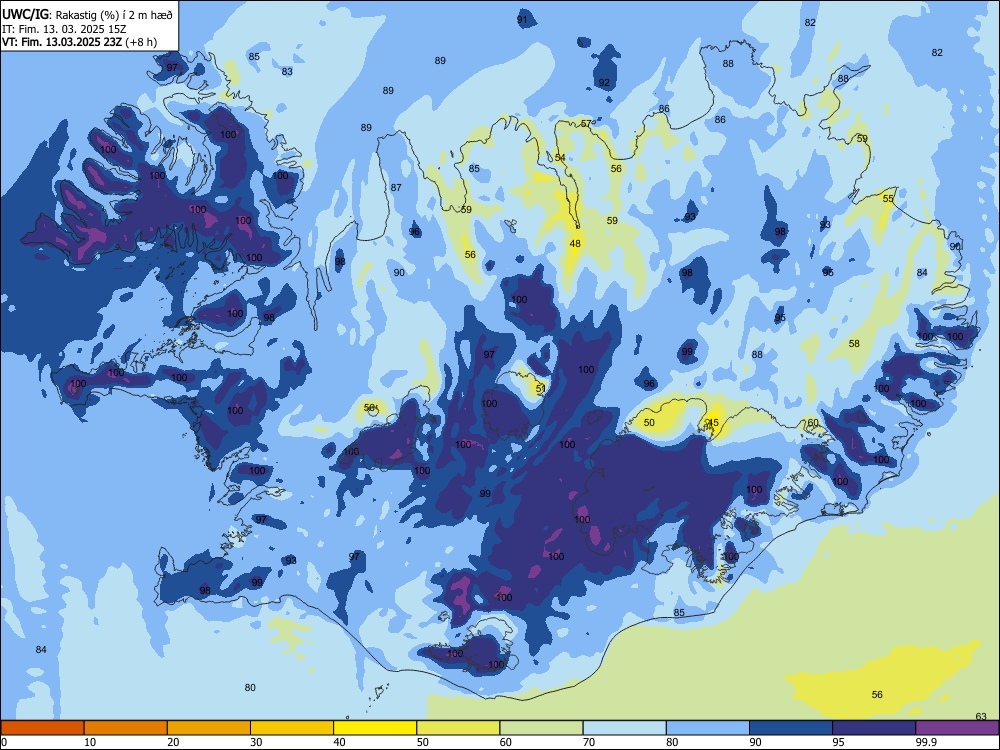Click the '50' value in the yellow area
1000x750 pixels.
pos(649,423)
